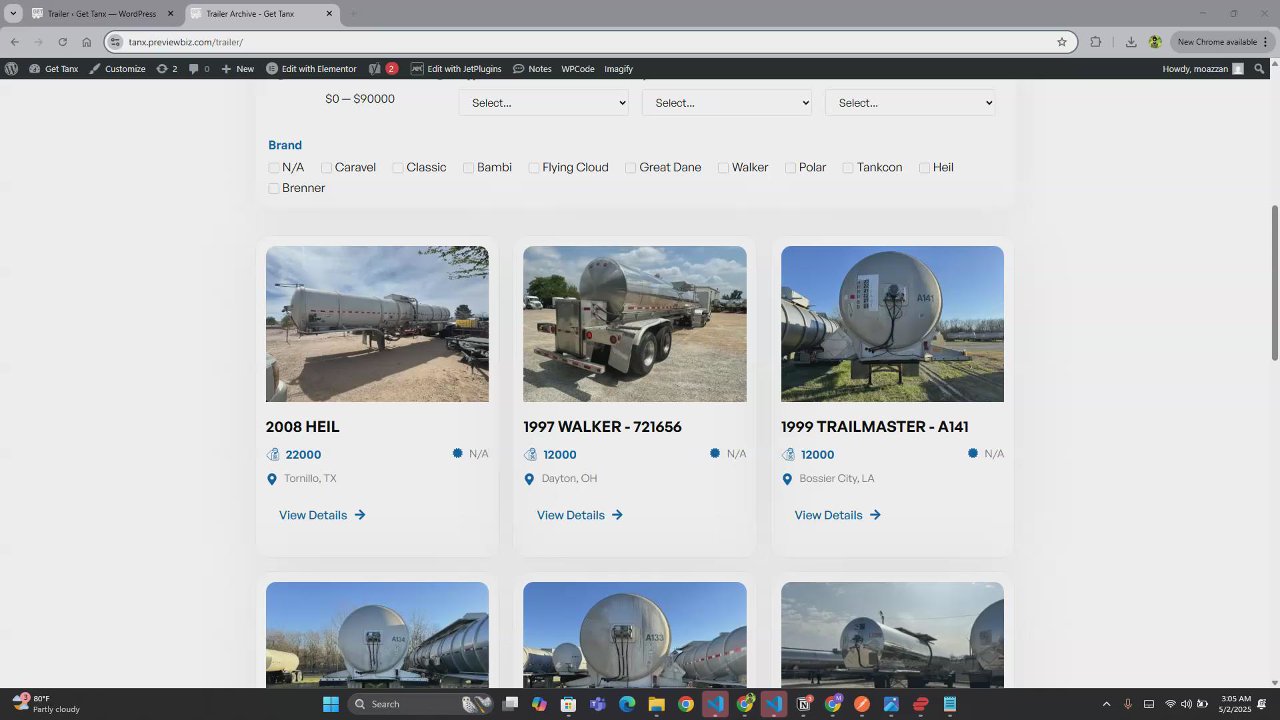Enable the Polar brand checkbox
The image size is (1280, 720).
790,168
